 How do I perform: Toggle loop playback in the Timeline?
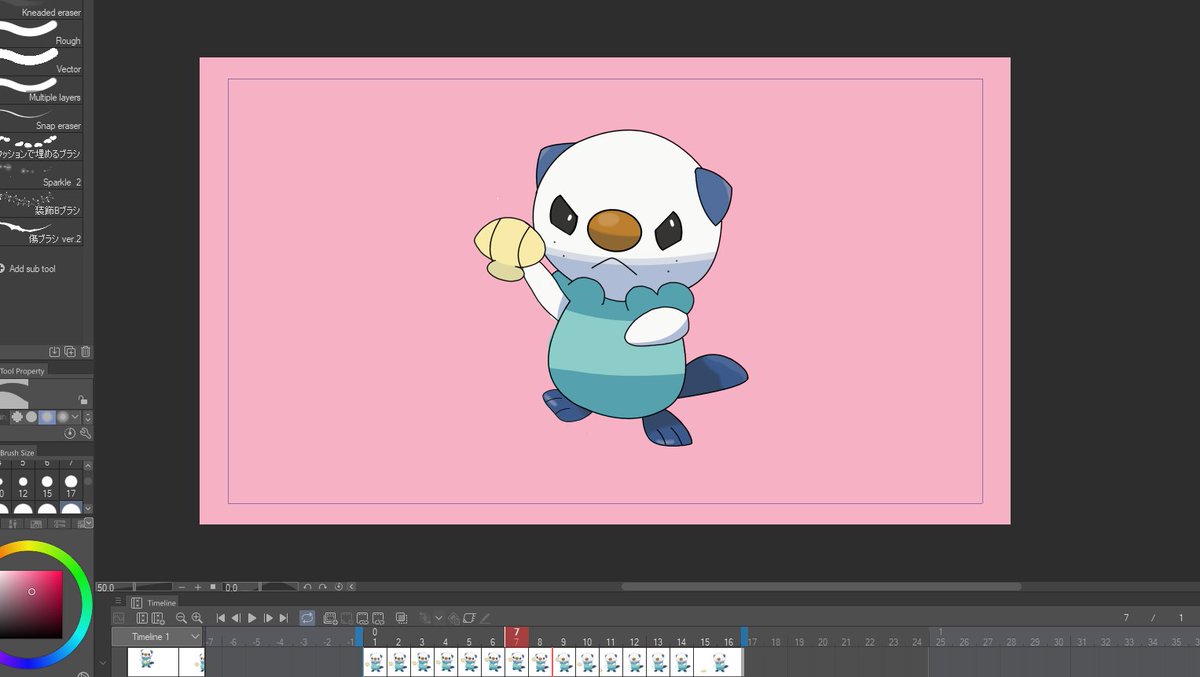[307, 618]
